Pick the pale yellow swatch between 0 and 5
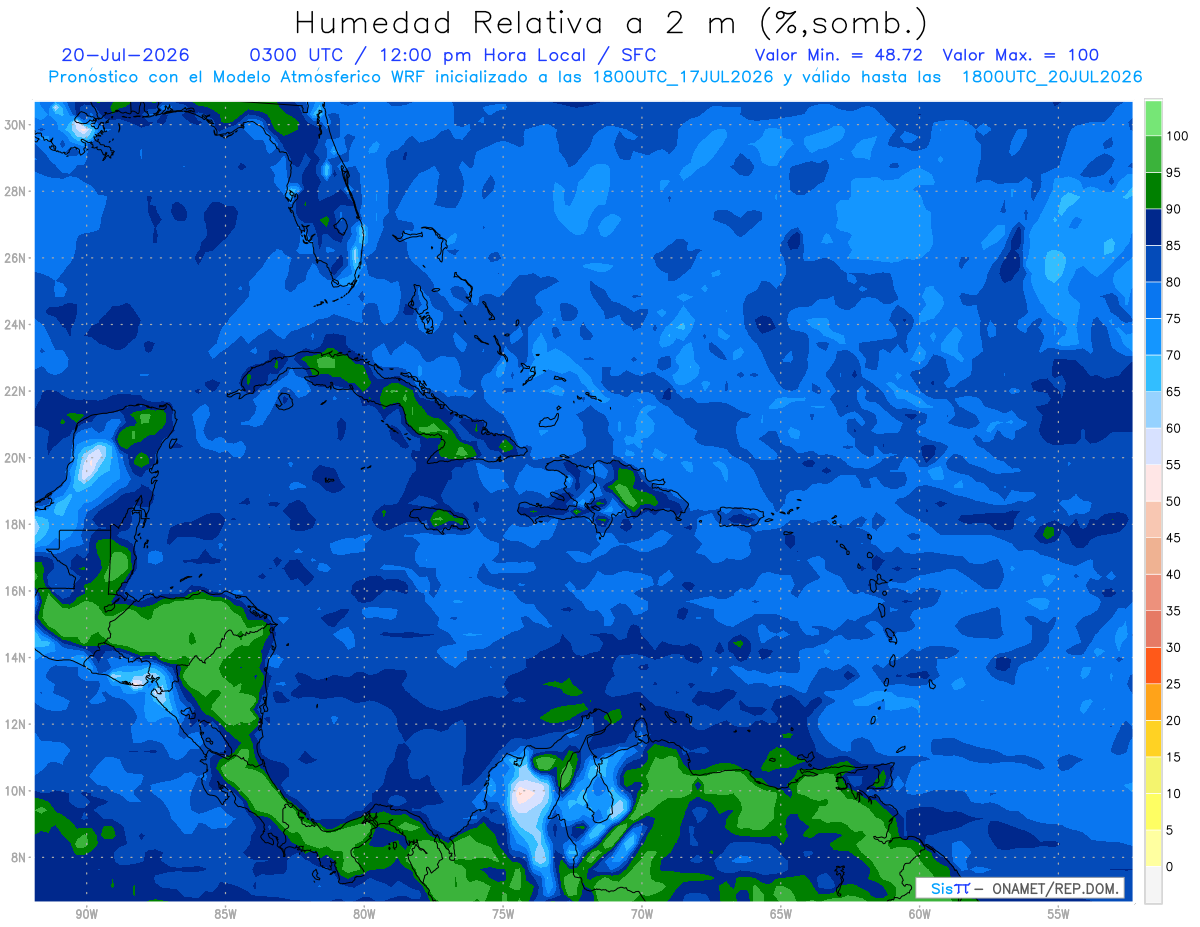The image size is (1200, 927). (1153, 848)
